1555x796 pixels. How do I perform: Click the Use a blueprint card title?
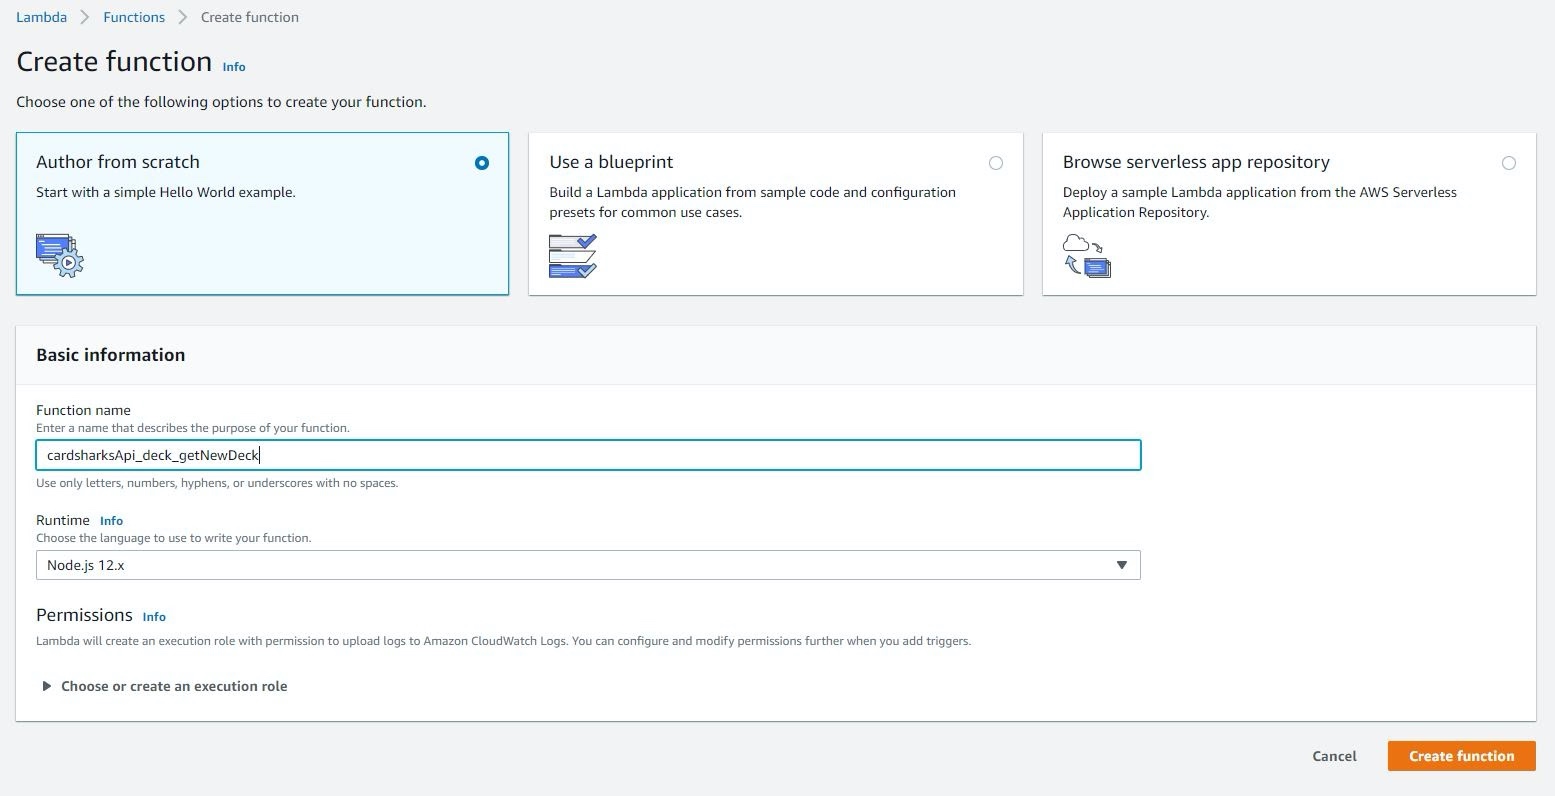[x=611, y=162]
